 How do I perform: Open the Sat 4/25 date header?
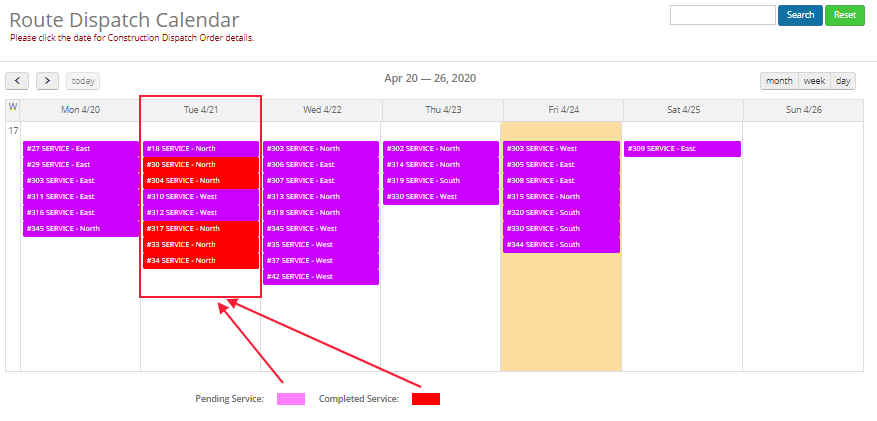coord(683,110)
